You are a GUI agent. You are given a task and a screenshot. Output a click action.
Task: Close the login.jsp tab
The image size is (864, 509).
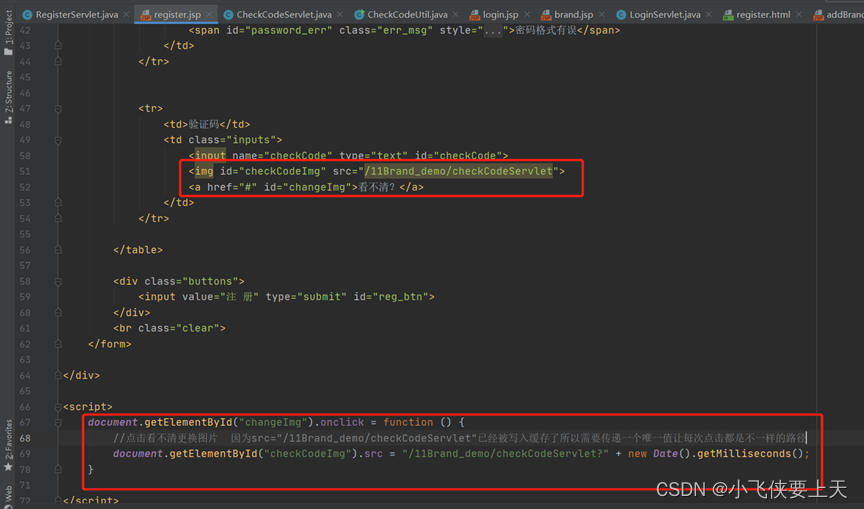527,14
